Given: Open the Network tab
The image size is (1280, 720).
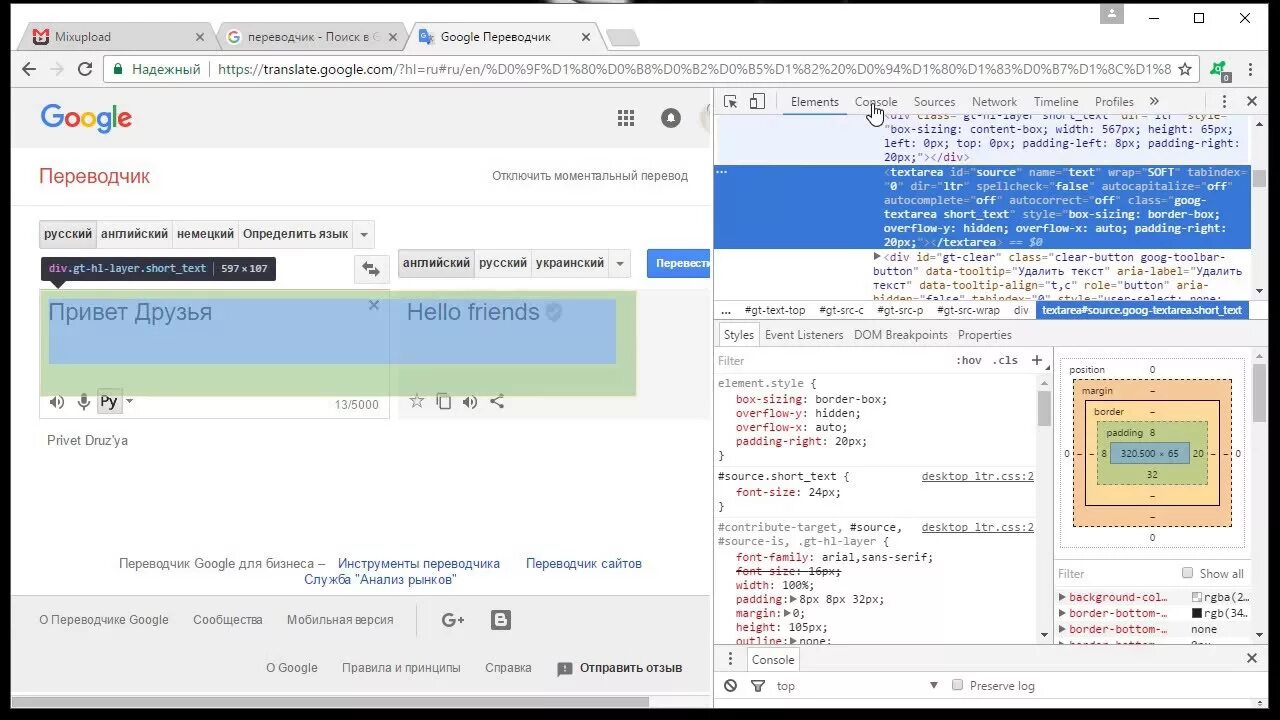Looking at the screenshot, I should click(994, 101).
